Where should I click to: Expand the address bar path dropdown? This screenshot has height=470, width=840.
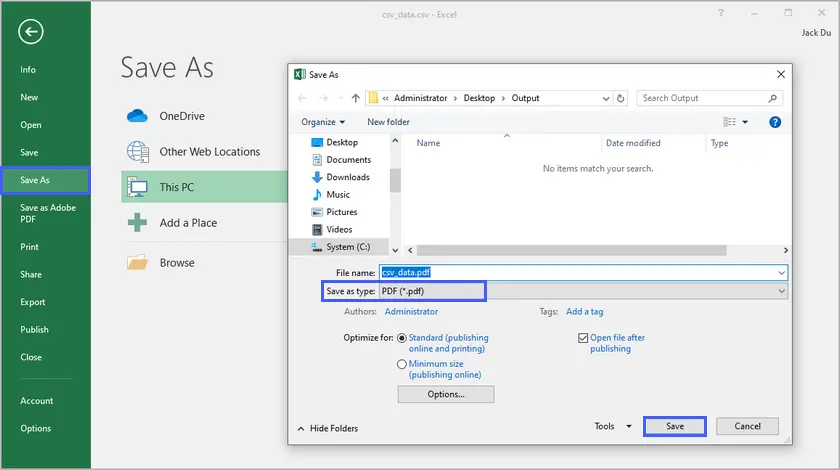pyautogui.click(x=605, y=98)
